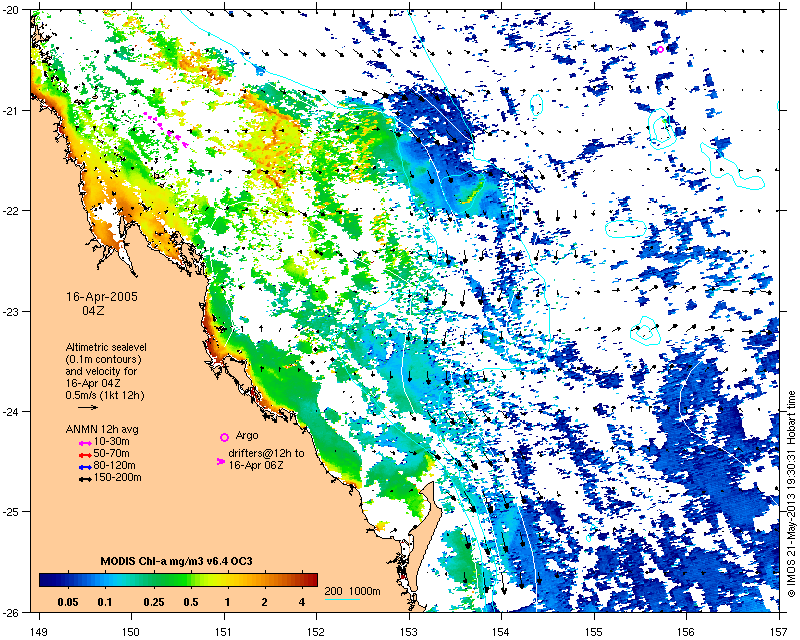Image resolution: width=800 pixels, height=640 pixels.
Task: Click the 50-70m depth label
Action: click(111, 453)
